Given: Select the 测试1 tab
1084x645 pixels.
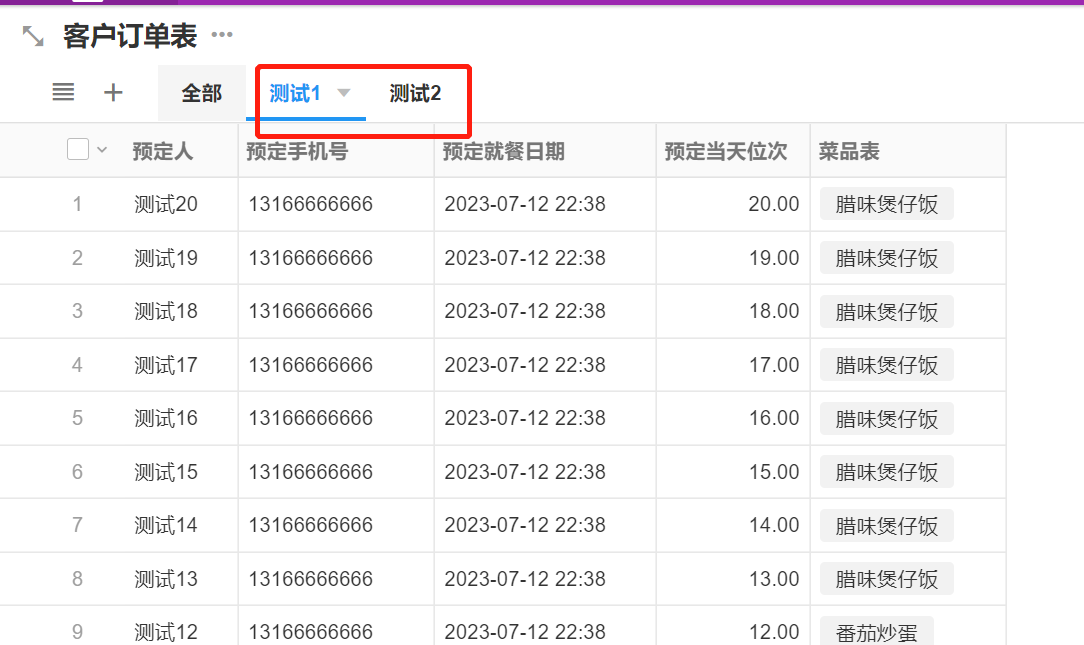Looking at the screenshot, I should coord(295,93).
